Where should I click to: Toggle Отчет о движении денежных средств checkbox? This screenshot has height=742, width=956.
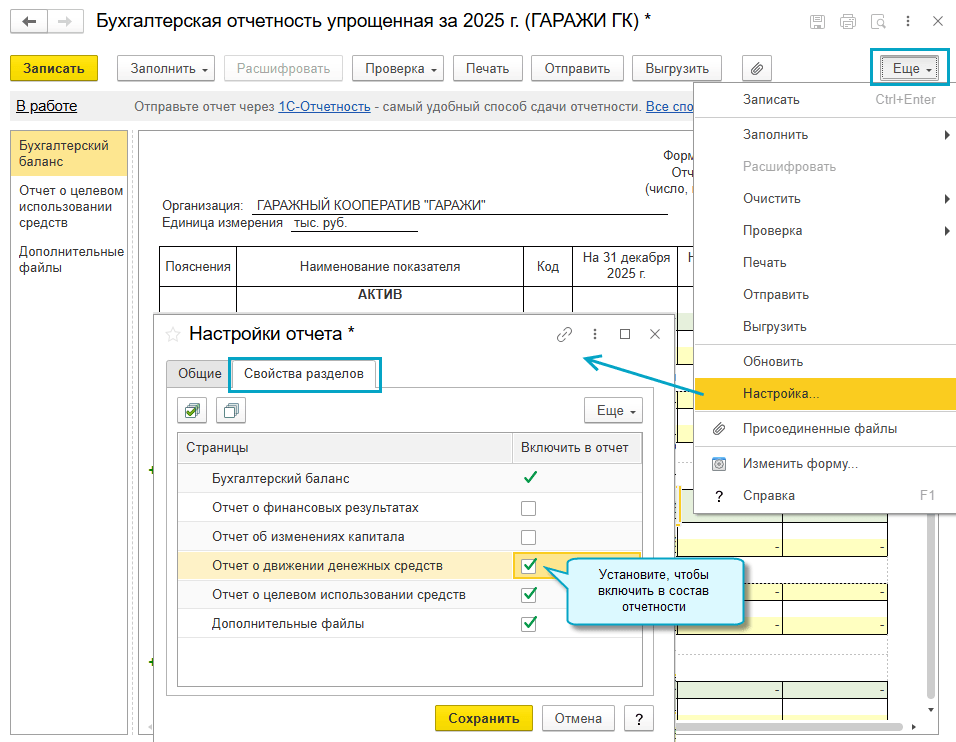pyautogui.click(x=529, y=566)
